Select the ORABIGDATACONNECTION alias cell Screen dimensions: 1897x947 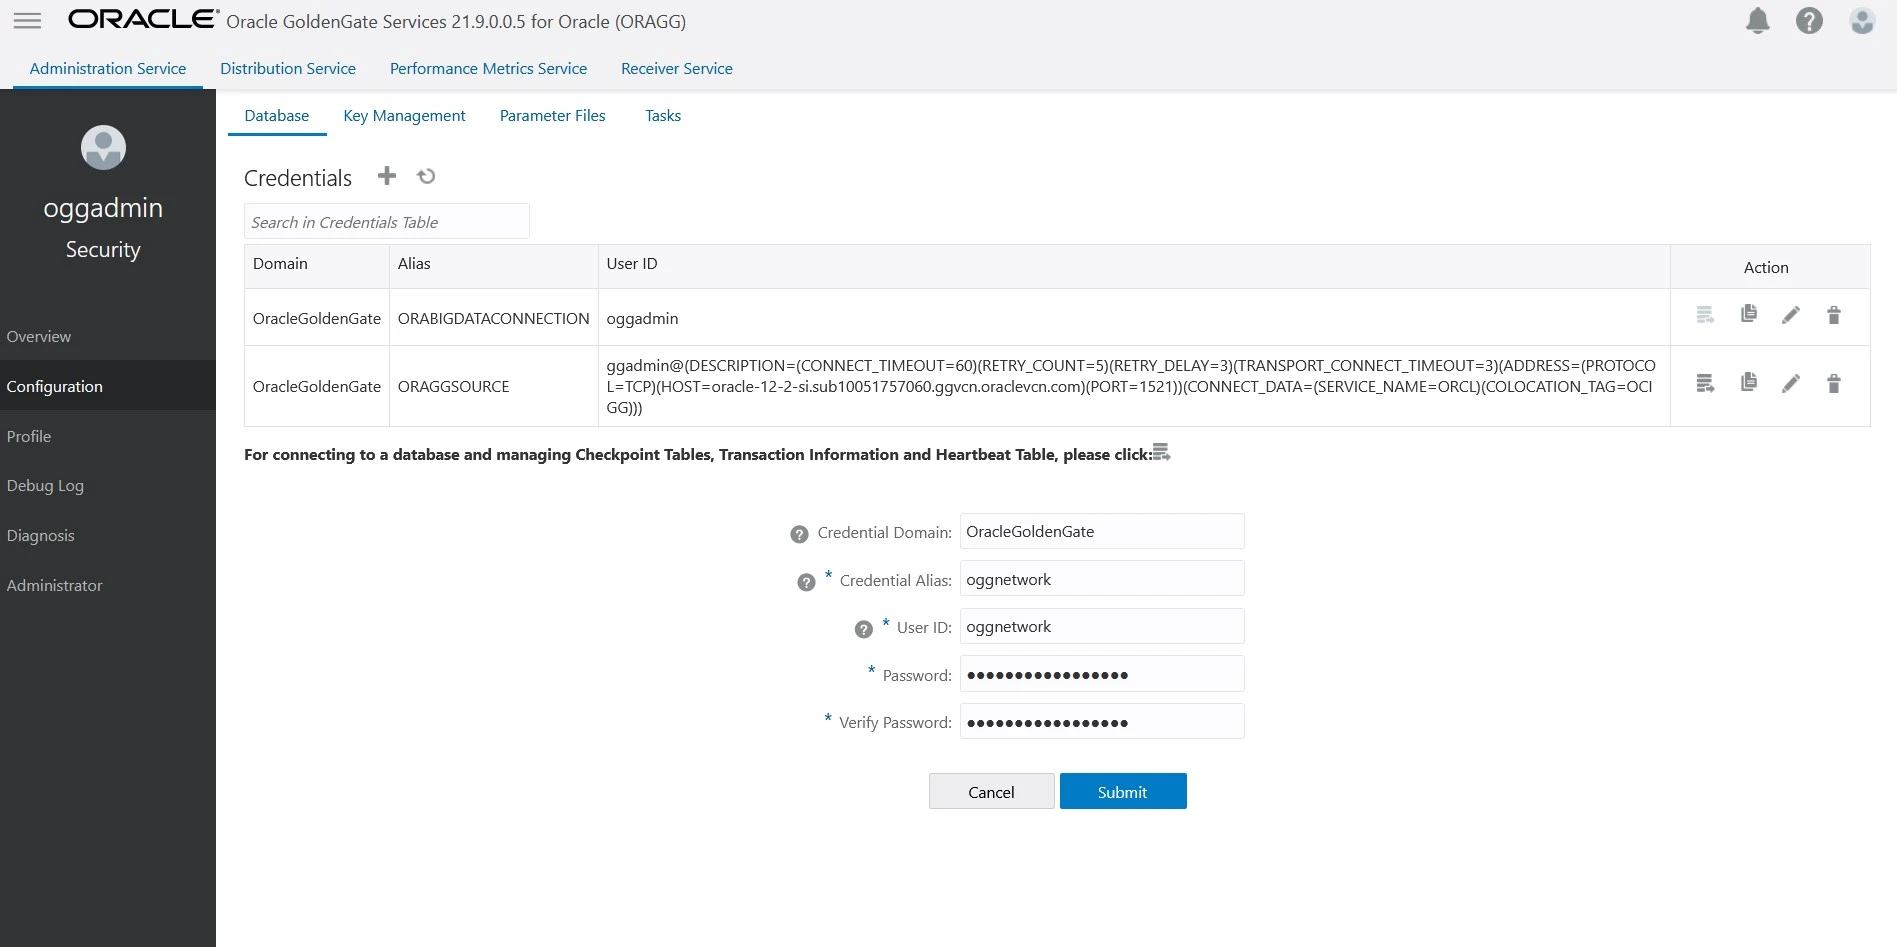click(494, 318)
